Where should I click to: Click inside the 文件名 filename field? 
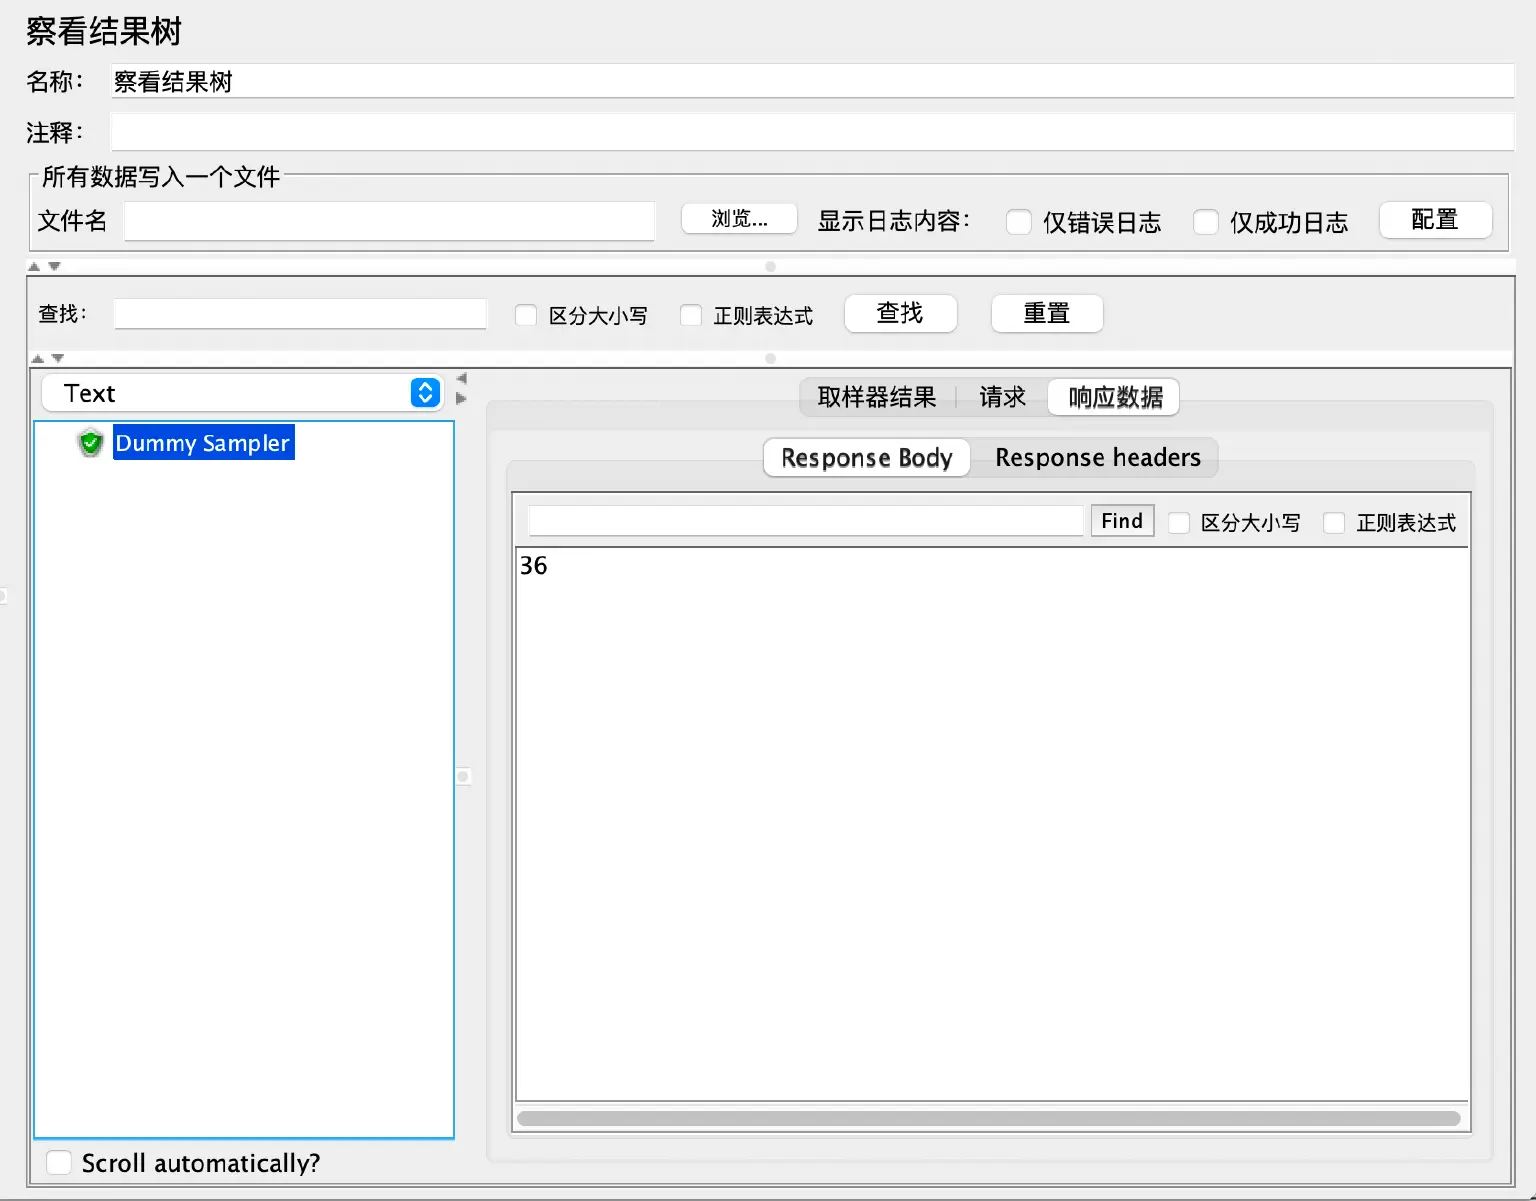(388, 221)
